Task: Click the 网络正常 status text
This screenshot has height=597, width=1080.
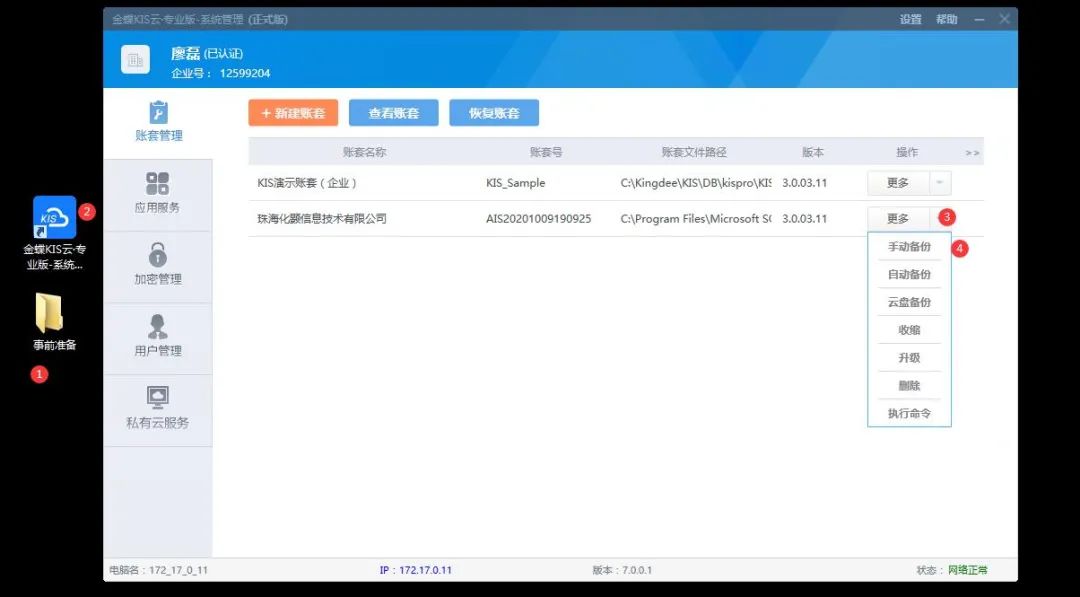Action: [x=968, y=570]
